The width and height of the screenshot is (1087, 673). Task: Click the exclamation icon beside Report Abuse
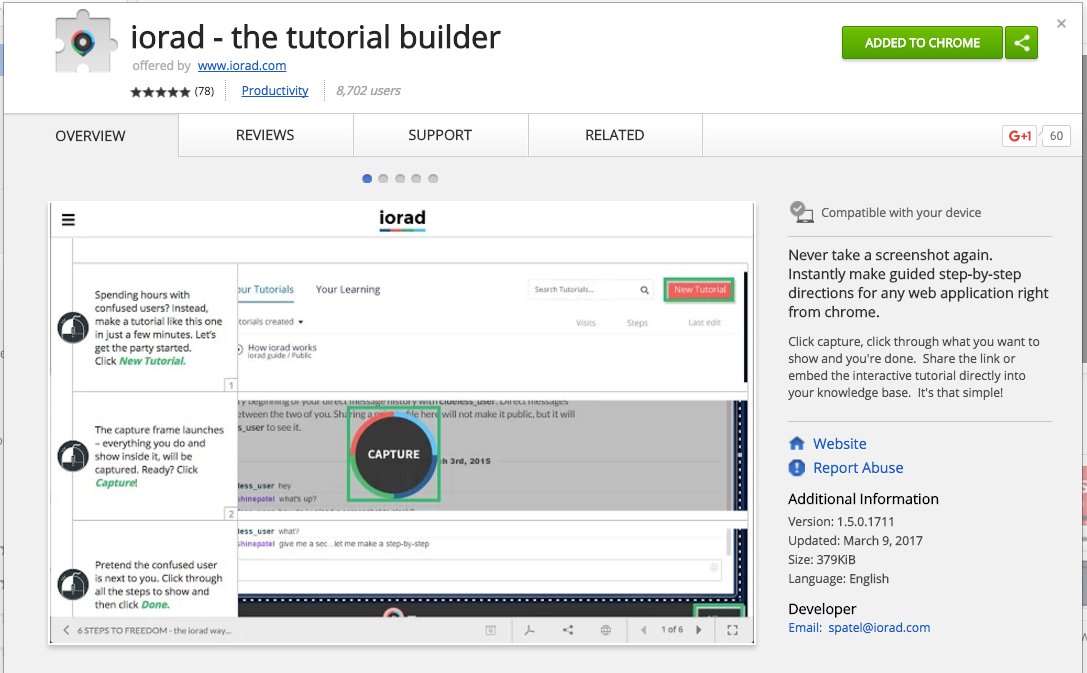coord(797,468)
